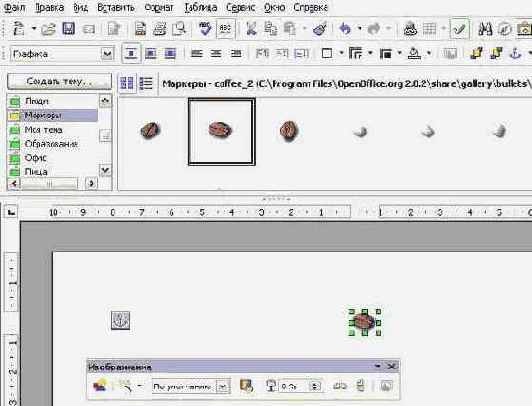Click the Print document icon
This screenshot has width=532, height=406.
click(x=160, y=29)
